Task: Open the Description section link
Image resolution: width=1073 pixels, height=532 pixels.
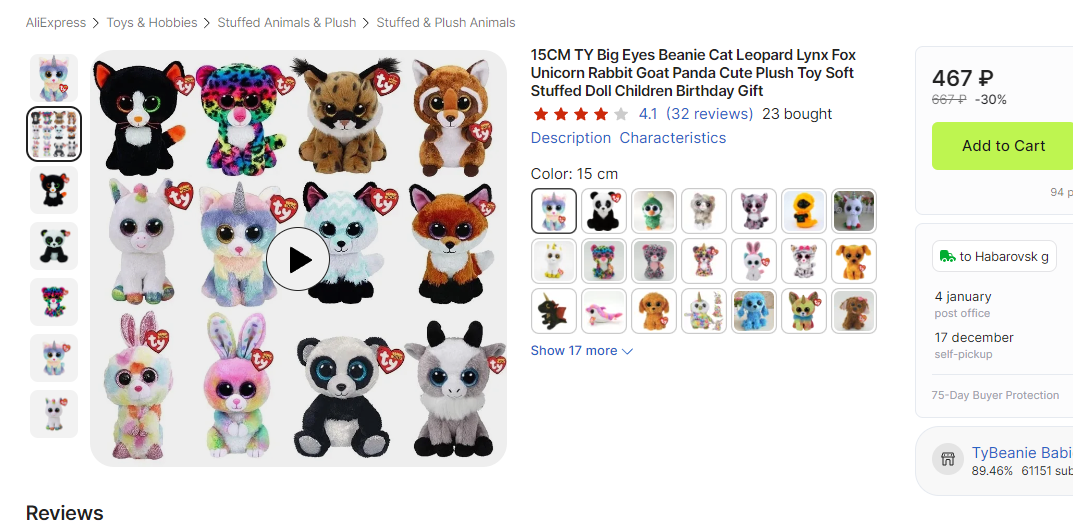Action: coord(570,138)
